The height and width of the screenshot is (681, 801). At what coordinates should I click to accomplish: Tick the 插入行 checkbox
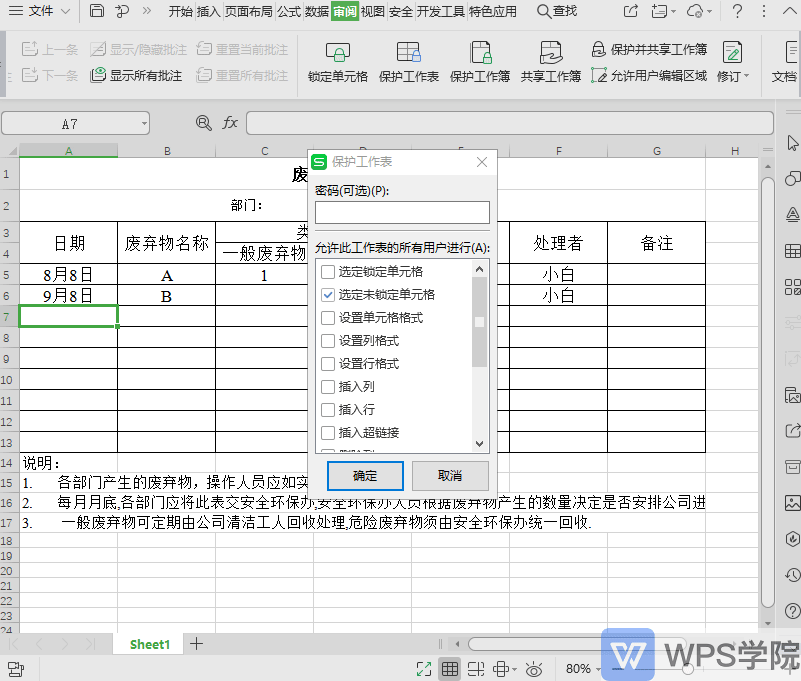click(x=327, y=410)
